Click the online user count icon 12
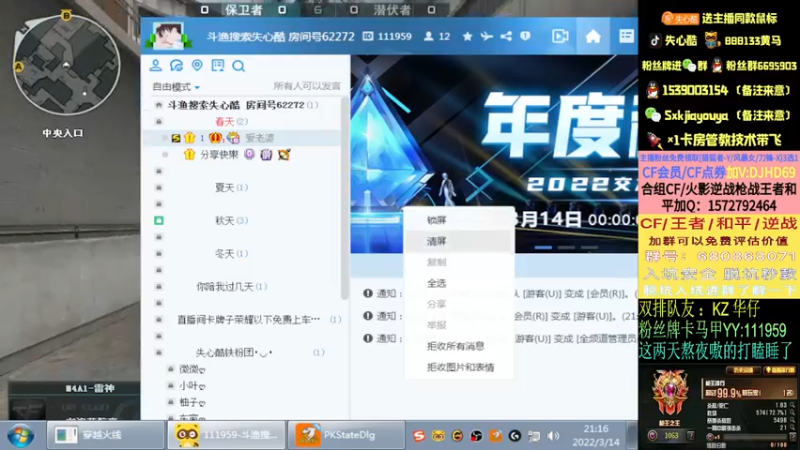 click(437, 36)
